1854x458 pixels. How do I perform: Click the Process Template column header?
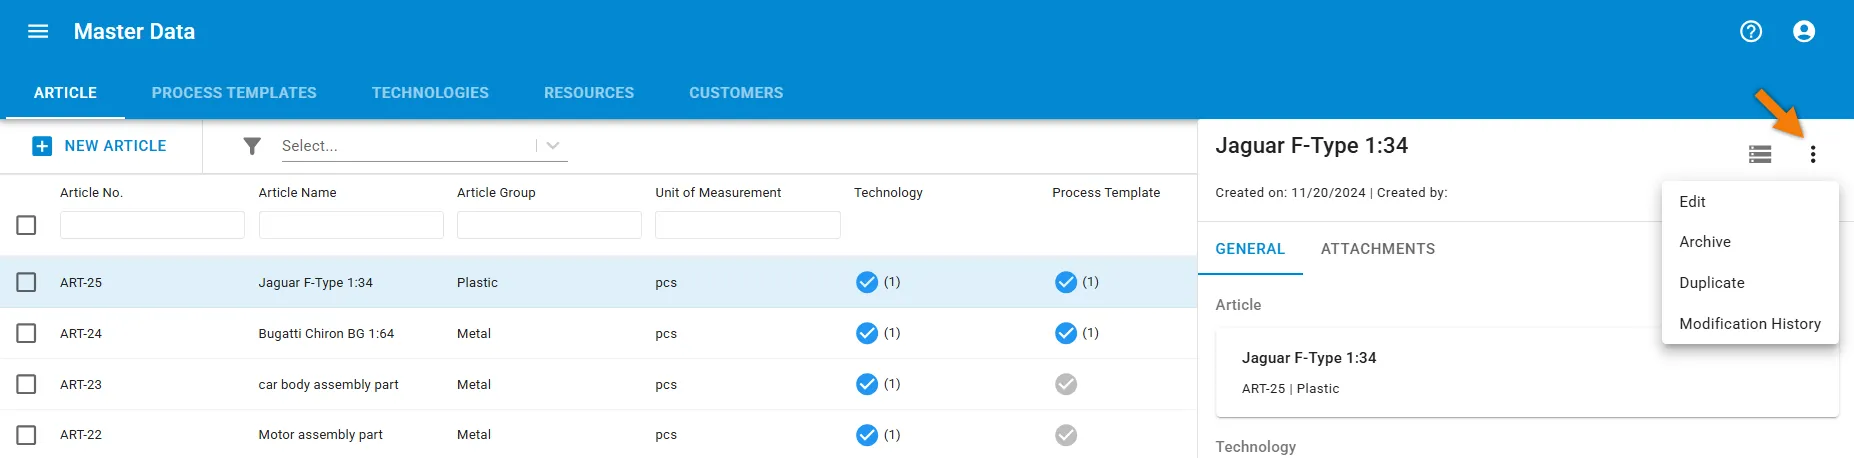tap(1106, 193)
